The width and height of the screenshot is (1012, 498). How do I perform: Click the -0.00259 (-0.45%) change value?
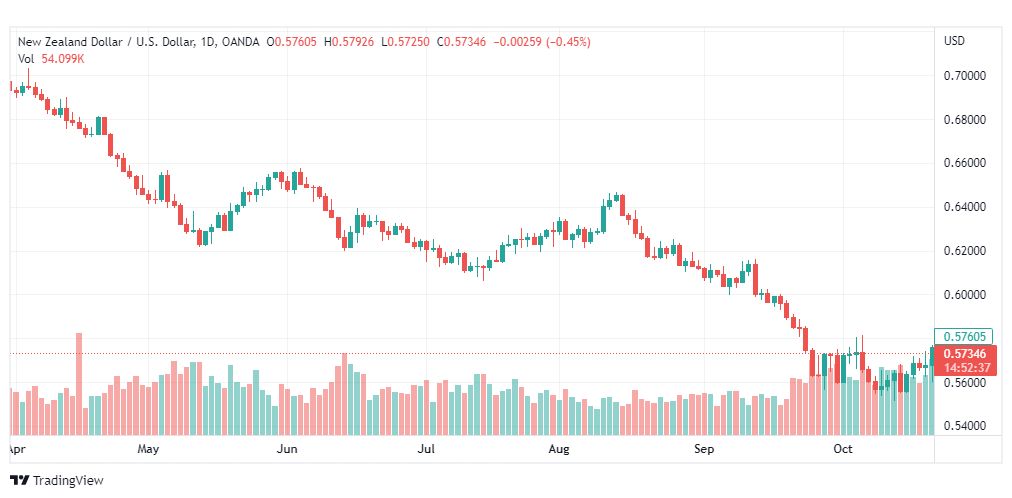click(542, 42)
